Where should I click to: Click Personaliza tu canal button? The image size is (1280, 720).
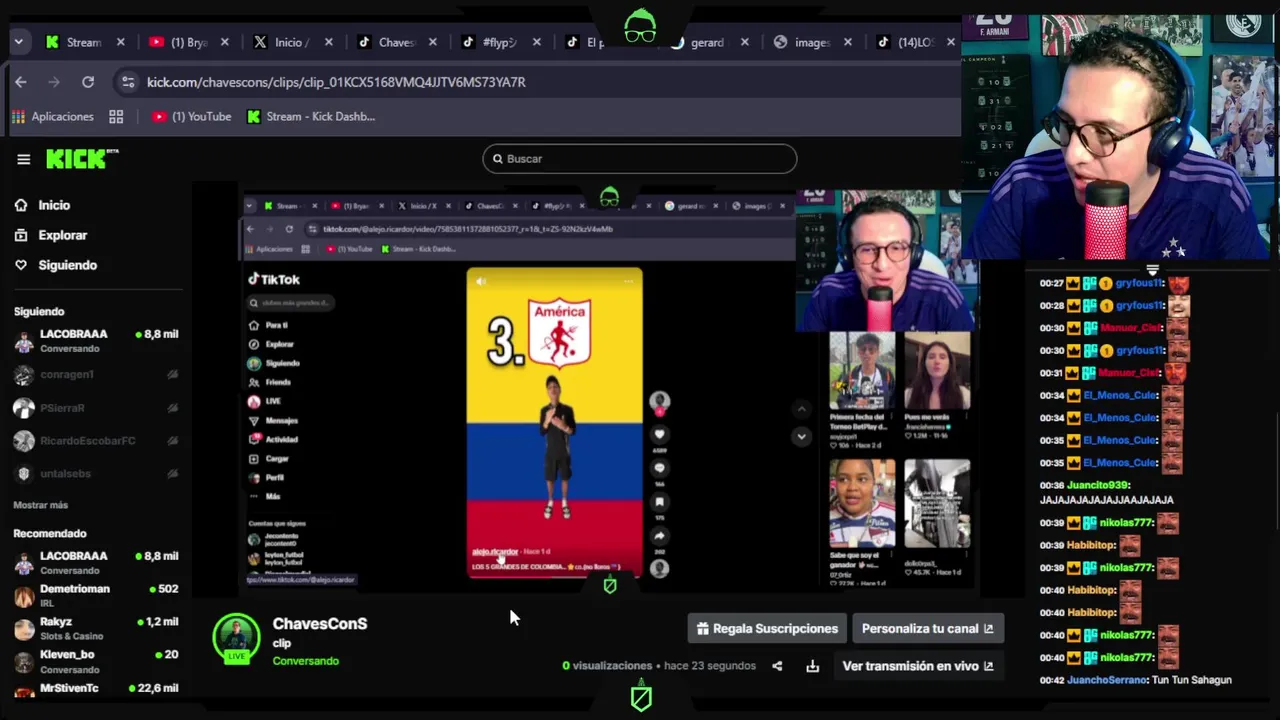[928, 628]
